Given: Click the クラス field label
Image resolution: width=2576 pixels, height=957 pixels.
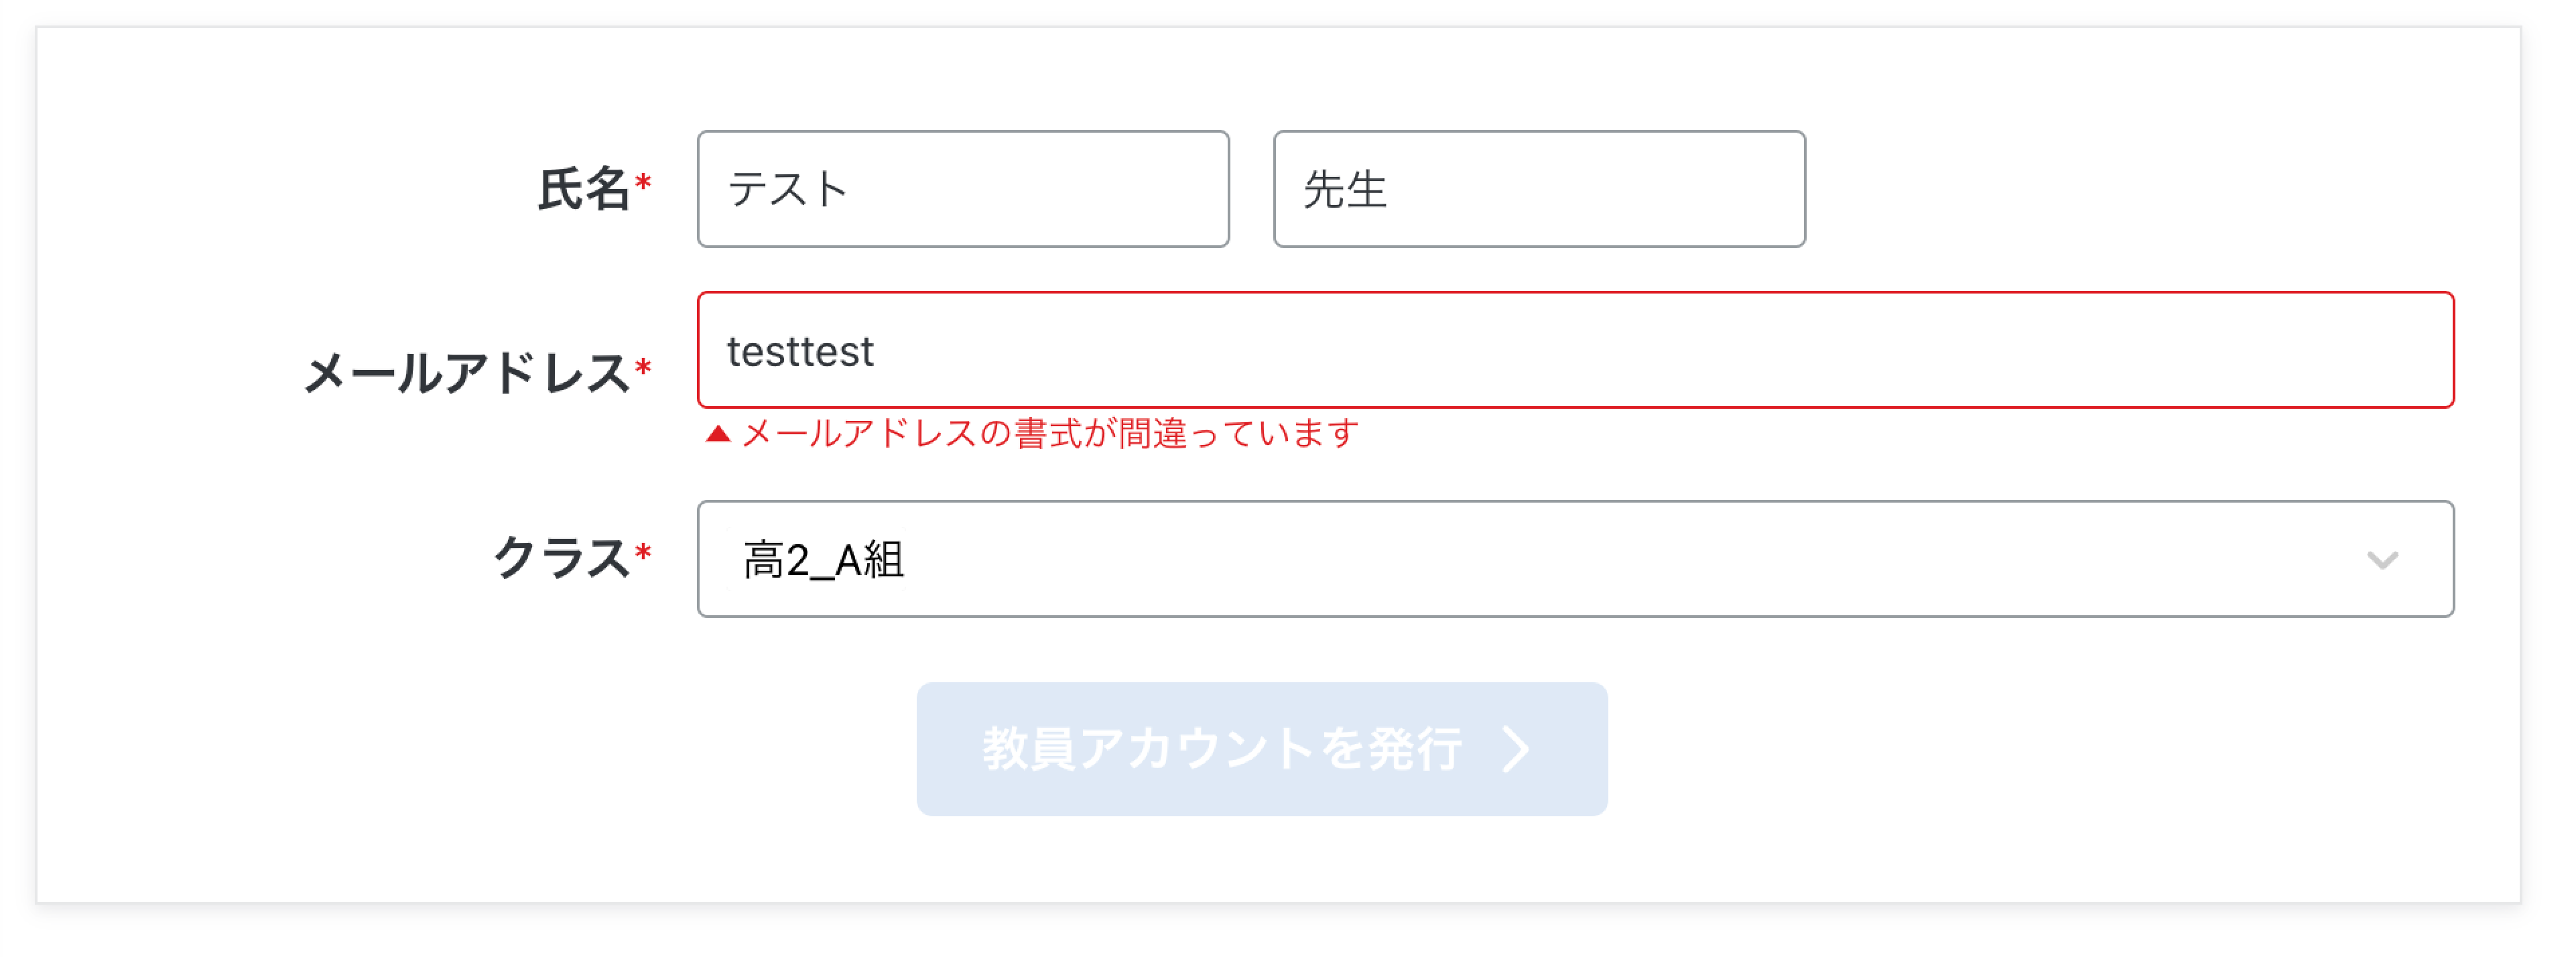Looking at the screenshot, I should (x=560, y=558).
